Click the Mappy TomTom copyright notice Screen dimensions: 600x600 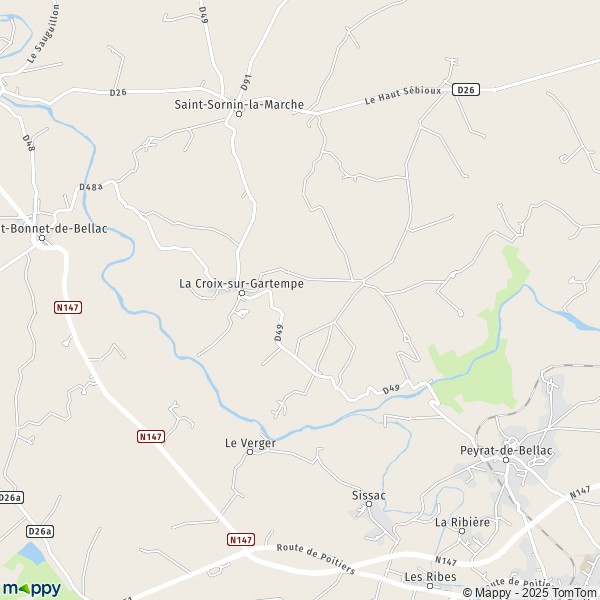[531, 593]
